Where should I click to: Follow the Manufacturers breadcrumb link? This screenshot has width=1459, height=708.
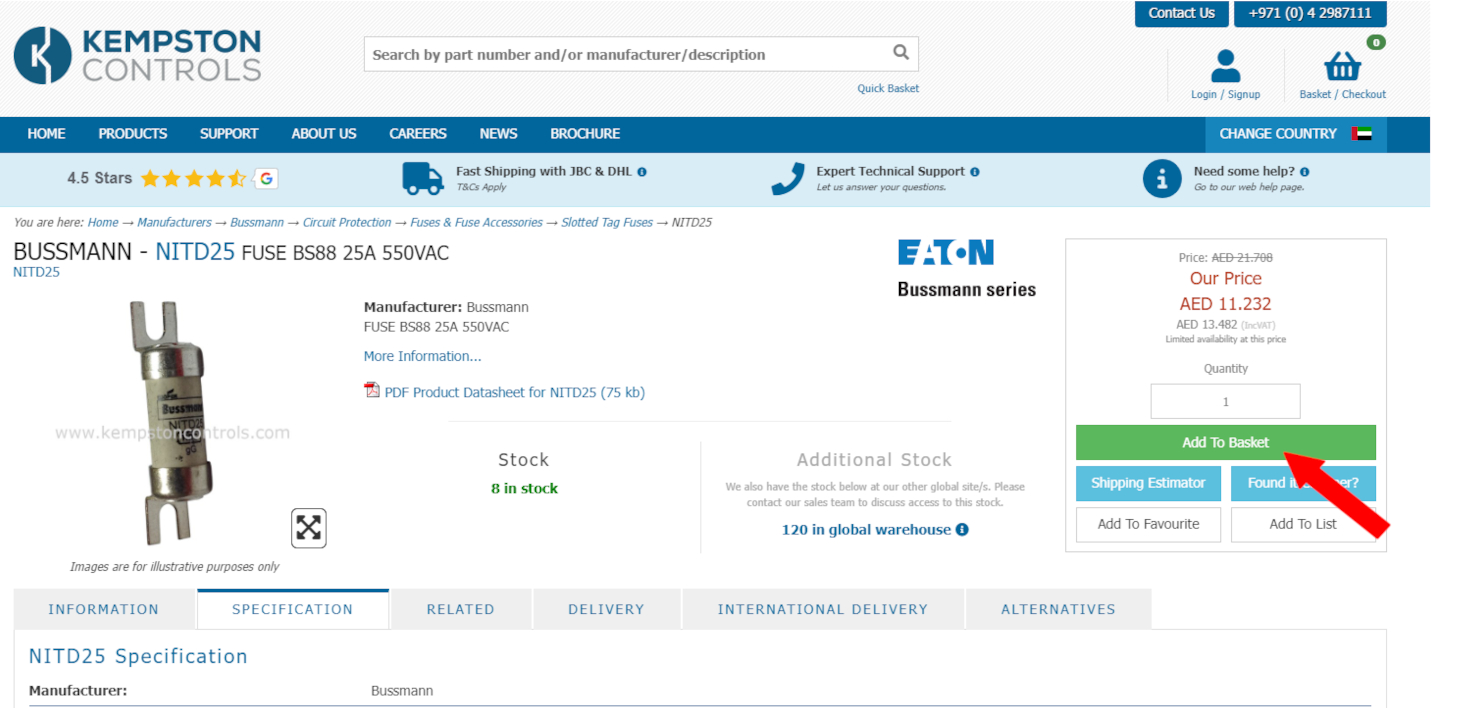coord(174,223)
